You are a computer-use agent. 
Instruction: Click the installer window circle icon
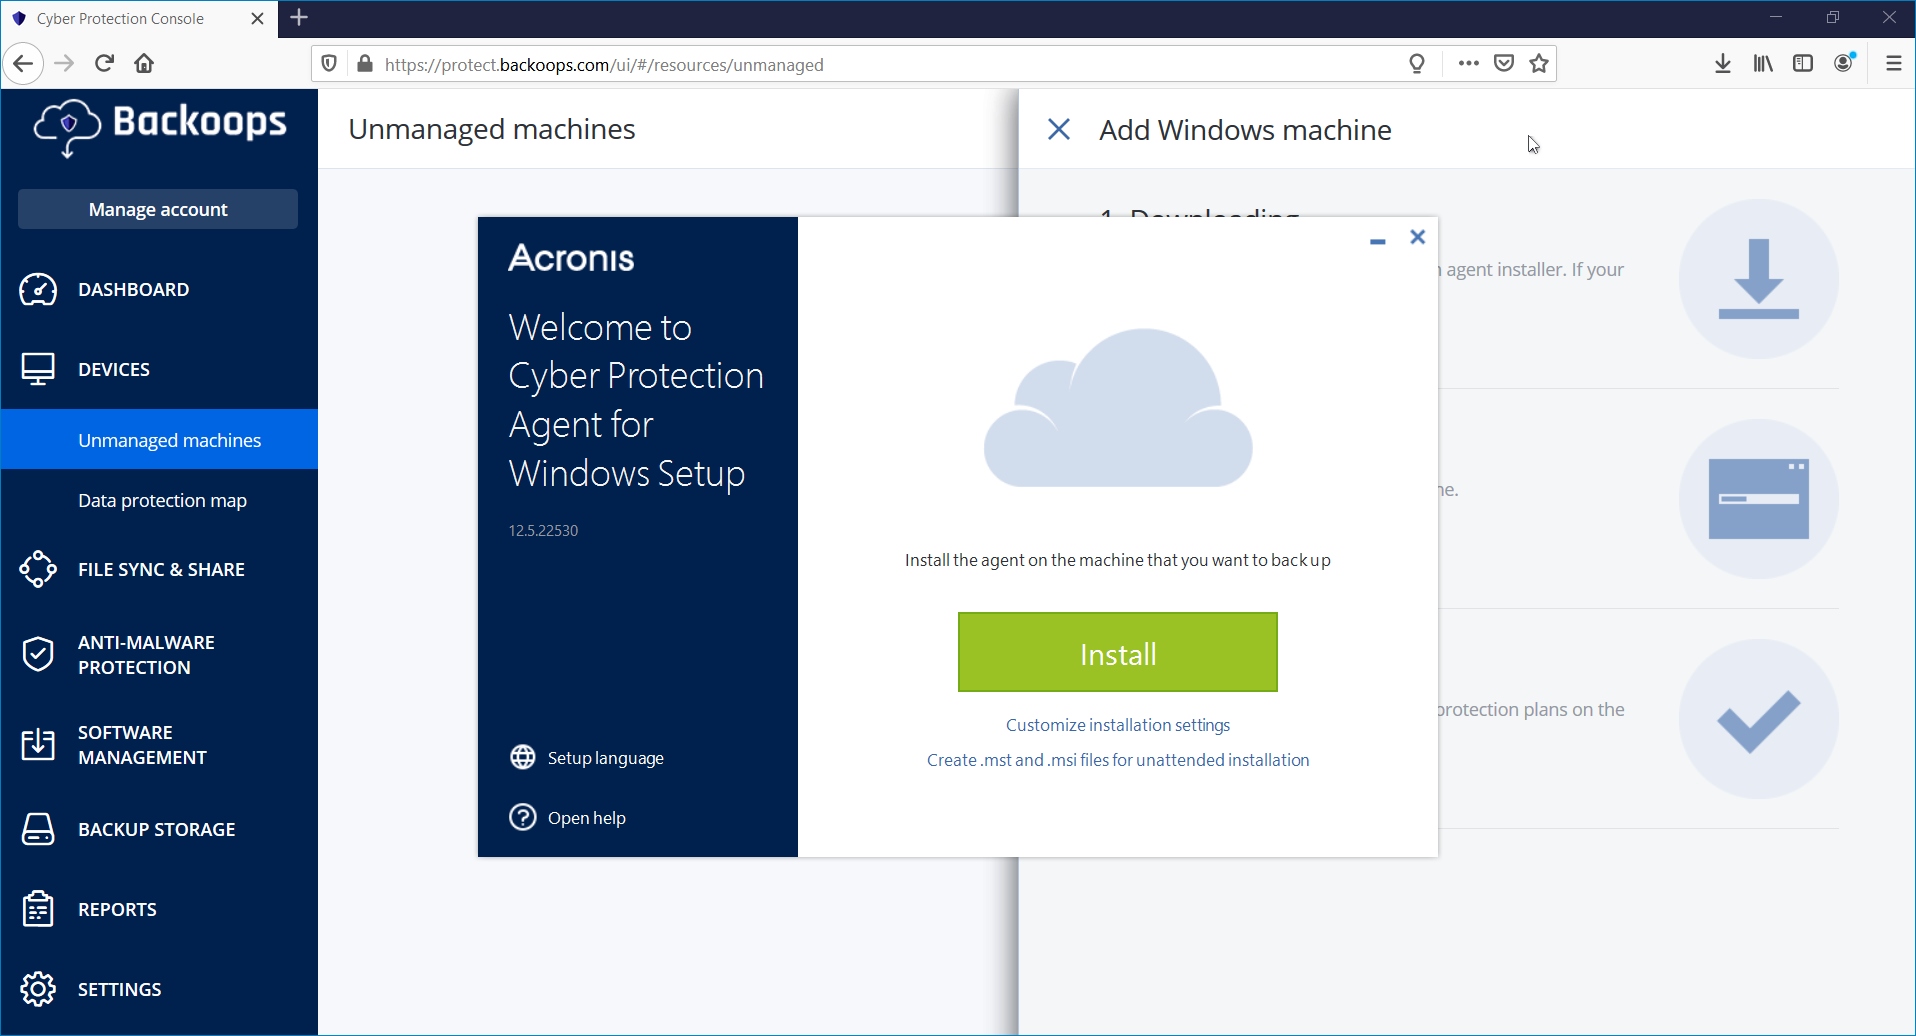(x=1758, y=499)
